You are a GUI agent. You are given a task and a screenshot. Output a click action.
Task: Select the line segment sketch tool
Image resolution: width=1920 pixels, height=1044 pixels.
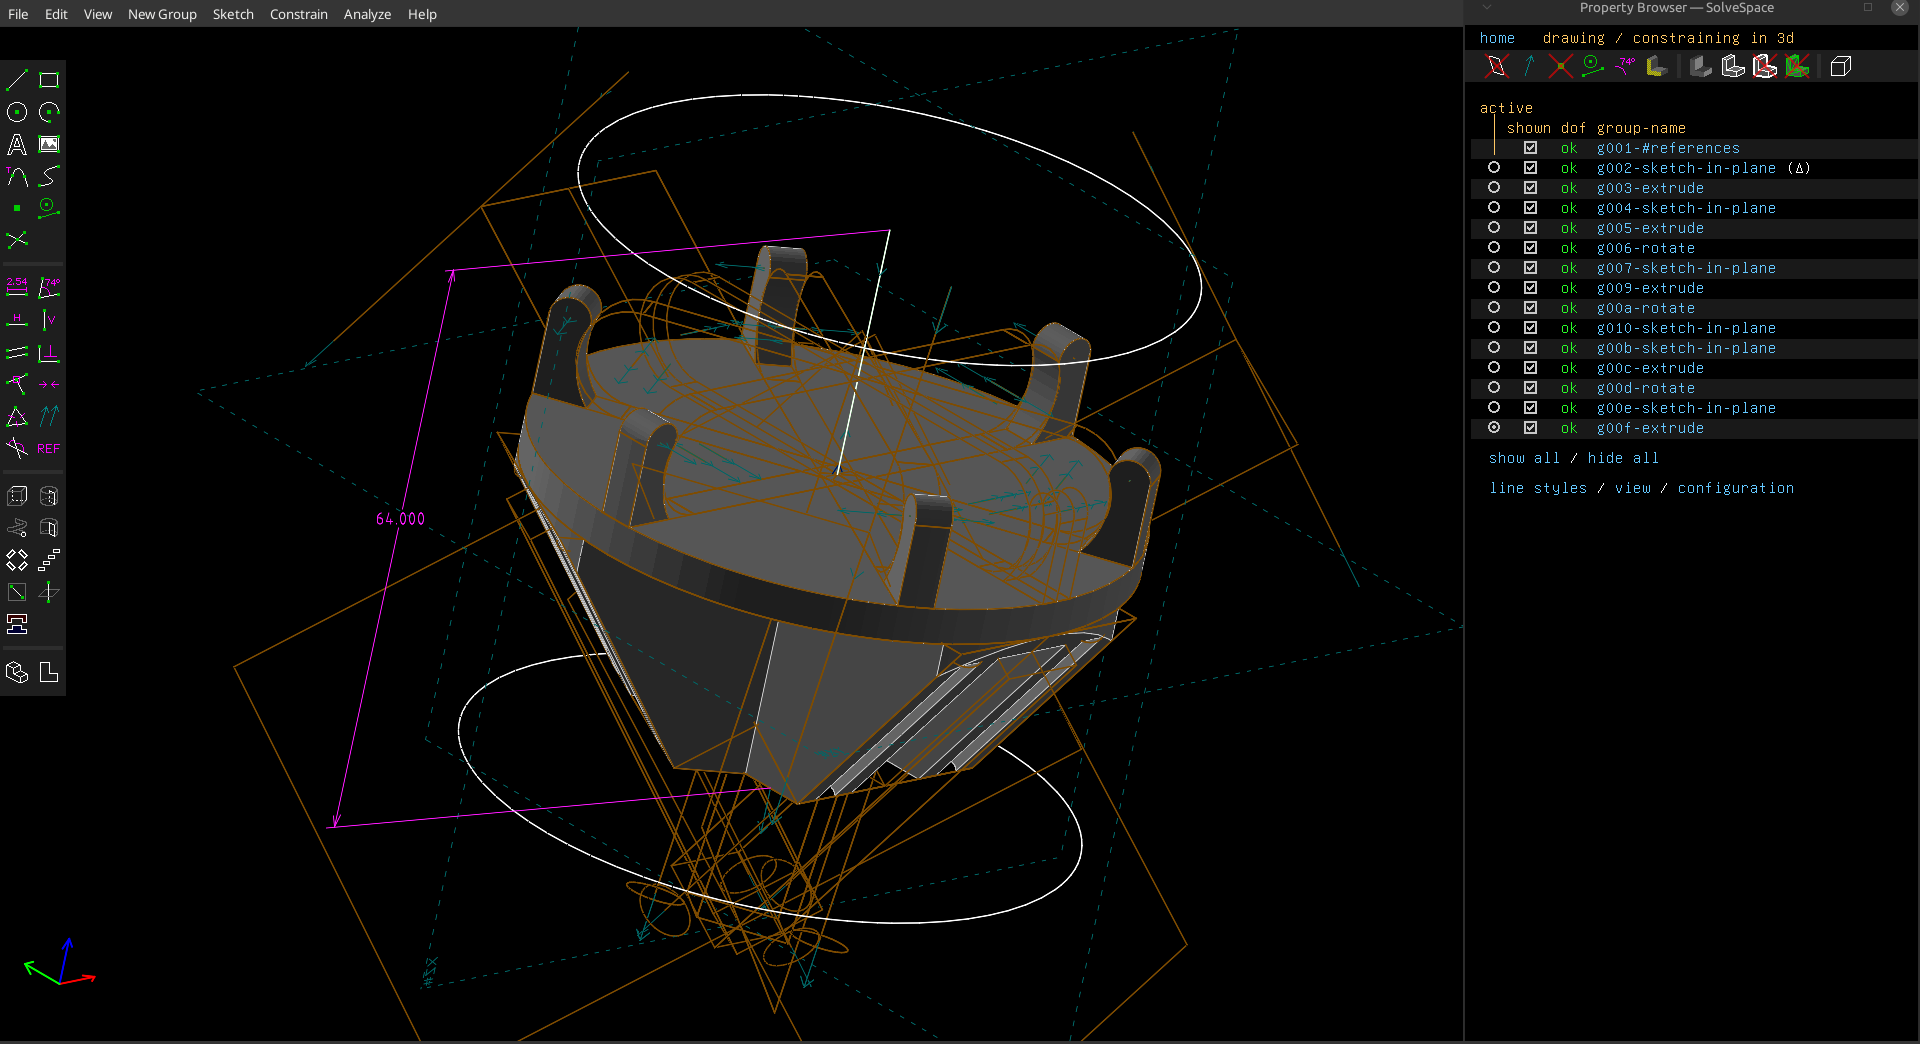click(17, 80)
